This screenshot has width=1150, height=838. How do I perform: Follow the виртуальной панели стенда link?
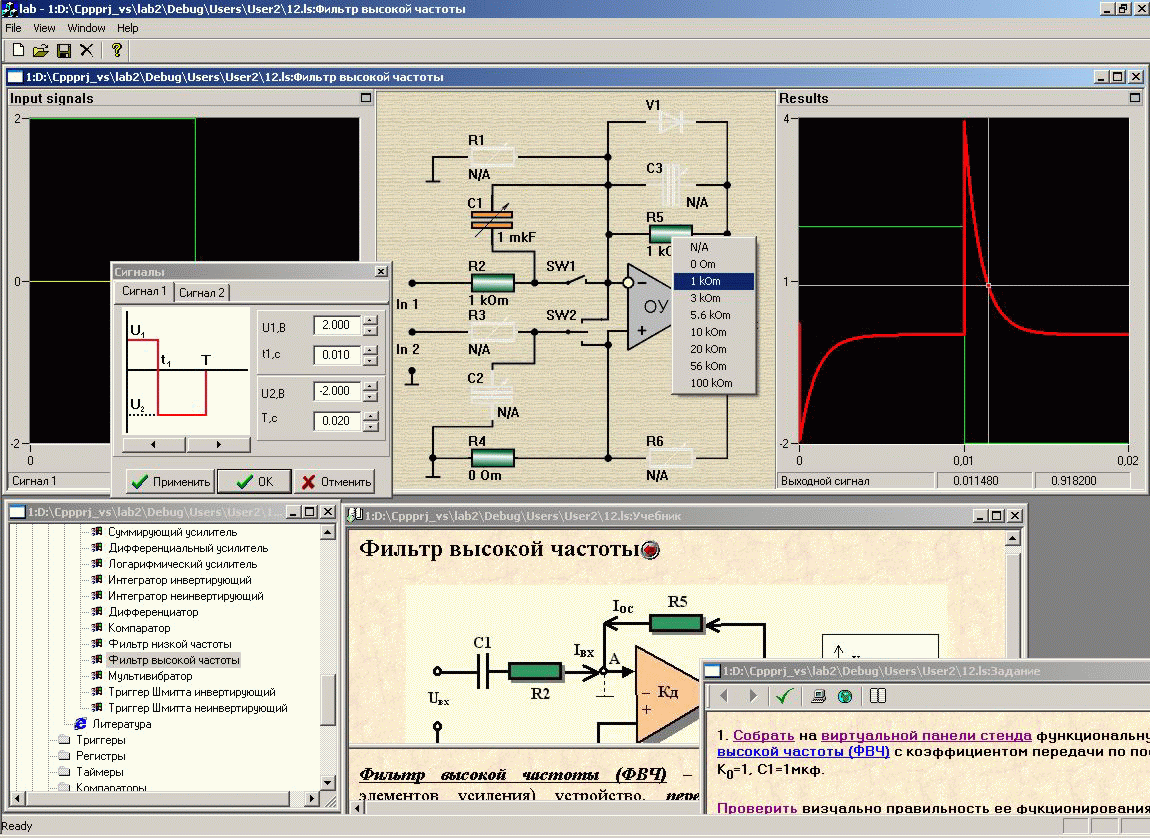tap(926, 735)
